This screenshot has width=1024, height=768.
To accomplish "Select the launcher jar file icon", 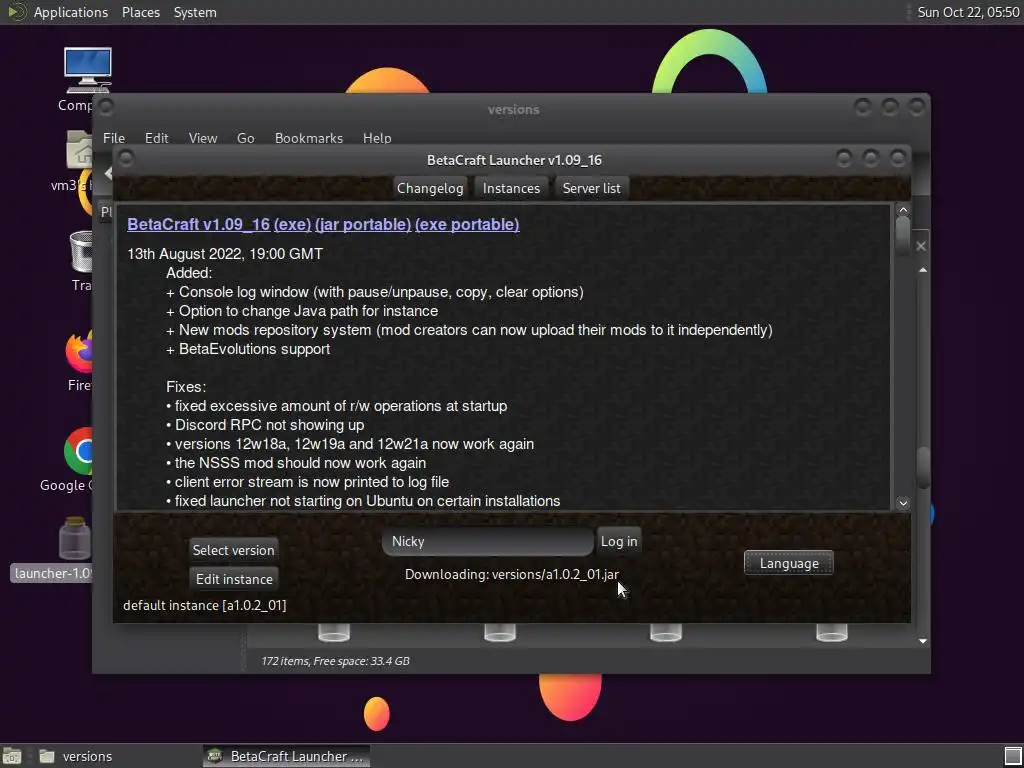I will coord(74,539).
